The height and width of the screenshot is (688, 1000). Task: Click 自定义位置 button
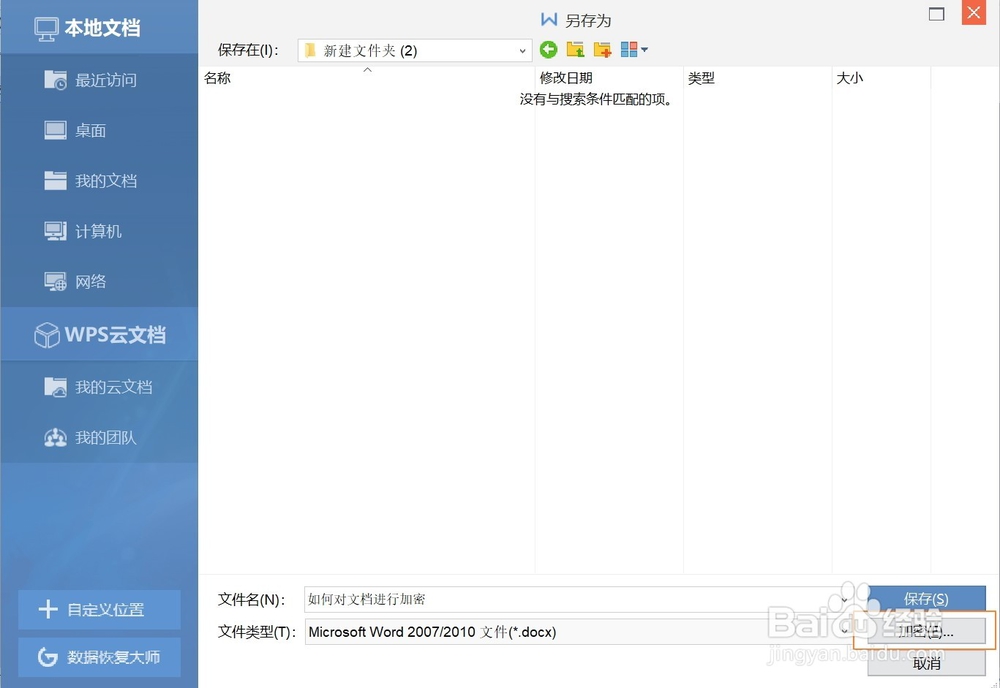(99, 610)
